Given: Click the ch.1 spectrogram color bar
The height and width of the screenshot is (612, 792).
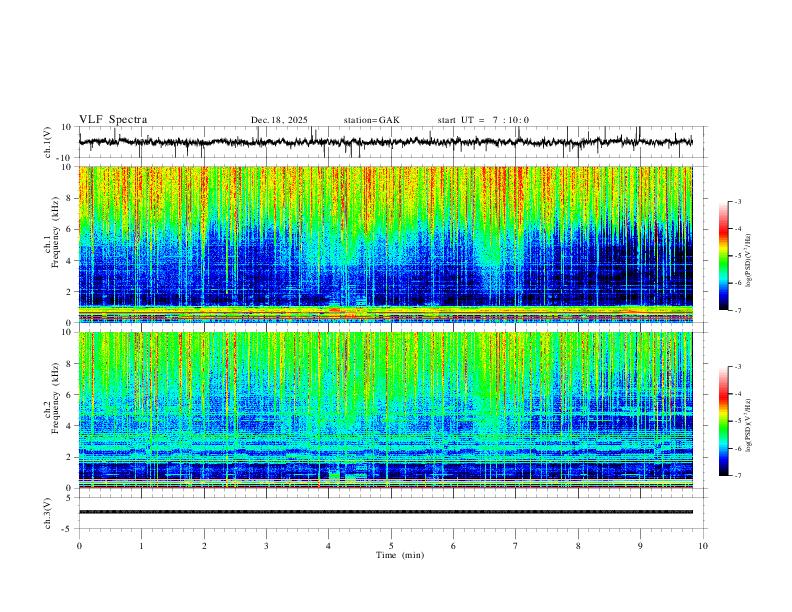Looking at the screenshot, I should 723,256.
